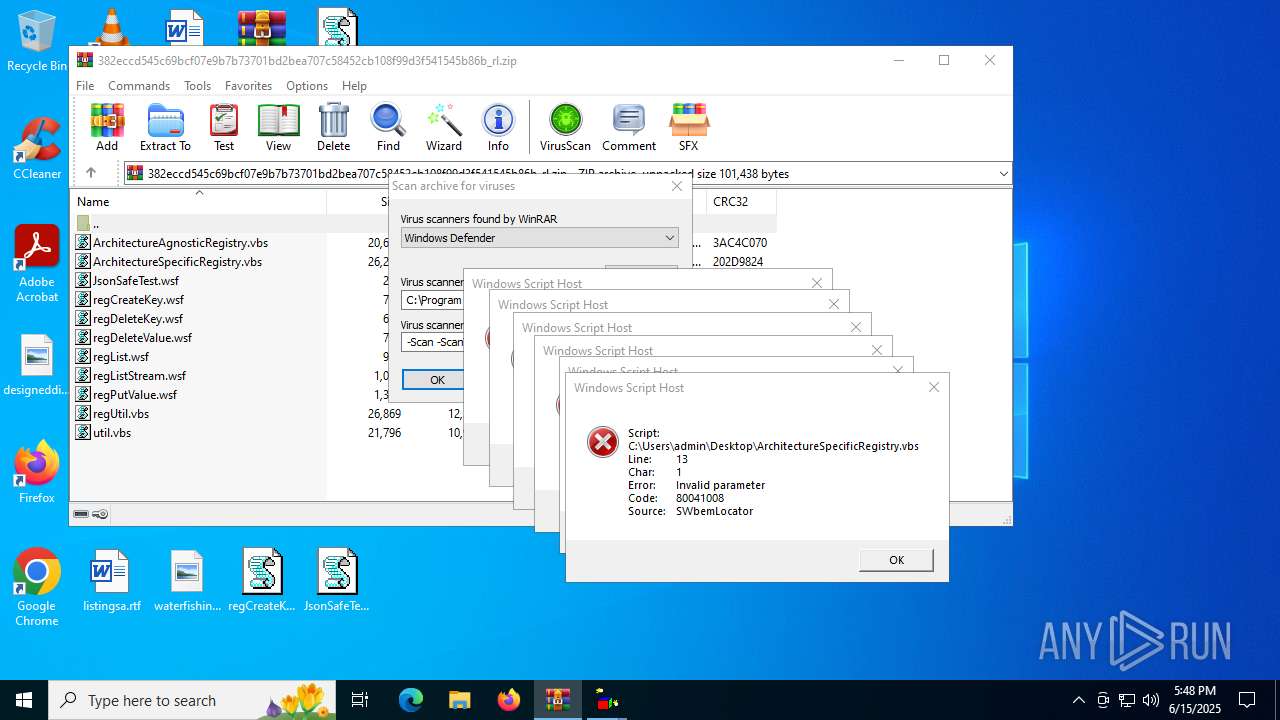The height and width of the screenshot is (720, 1280).
Task: Open Firefox desktop shortcut
Action: coord(37,472)
